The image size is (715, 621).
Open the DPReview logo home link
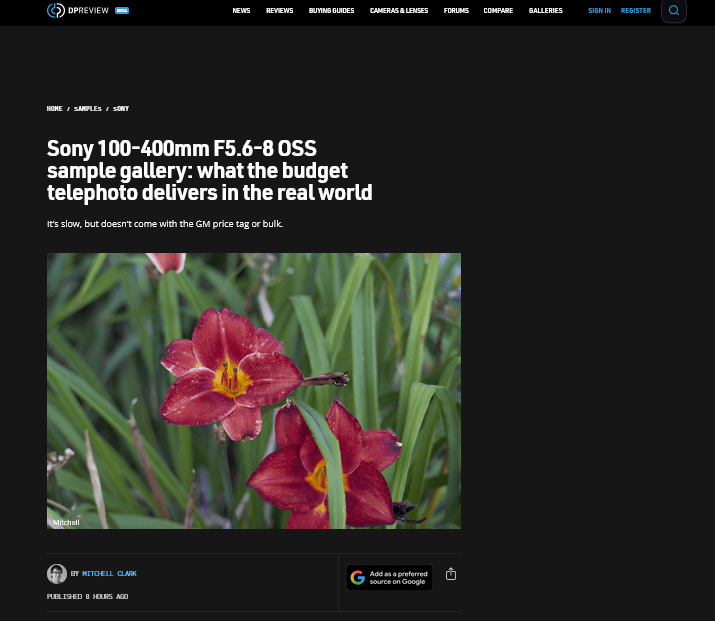[x=78, y=10]
